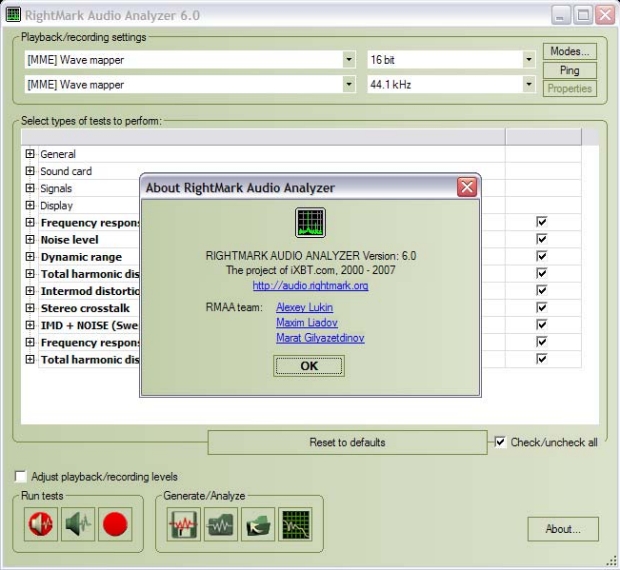620x570 pixels.
Task: Expand the Sound card tree node
Action: pyautogui.click(x=30, y=171)
